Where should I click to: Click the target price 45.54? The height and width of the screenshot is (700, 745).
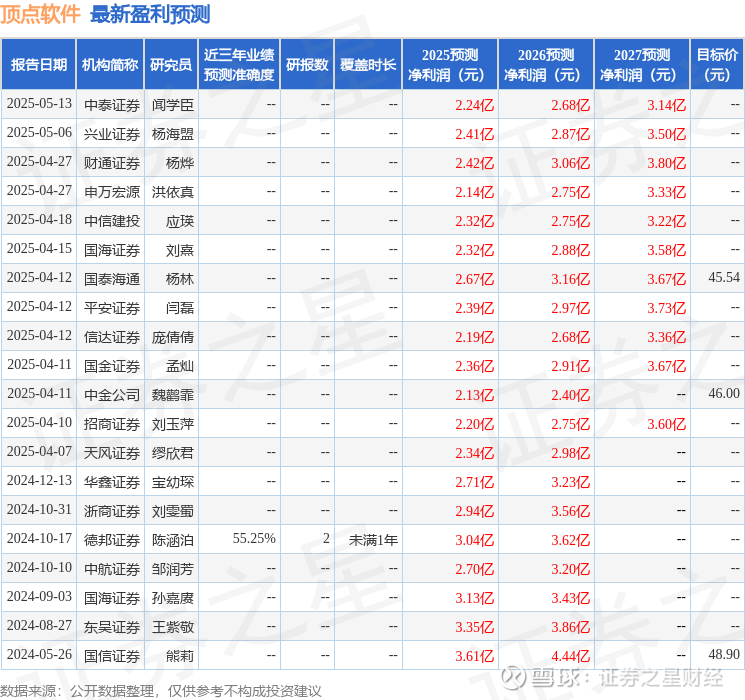point(724,278)
